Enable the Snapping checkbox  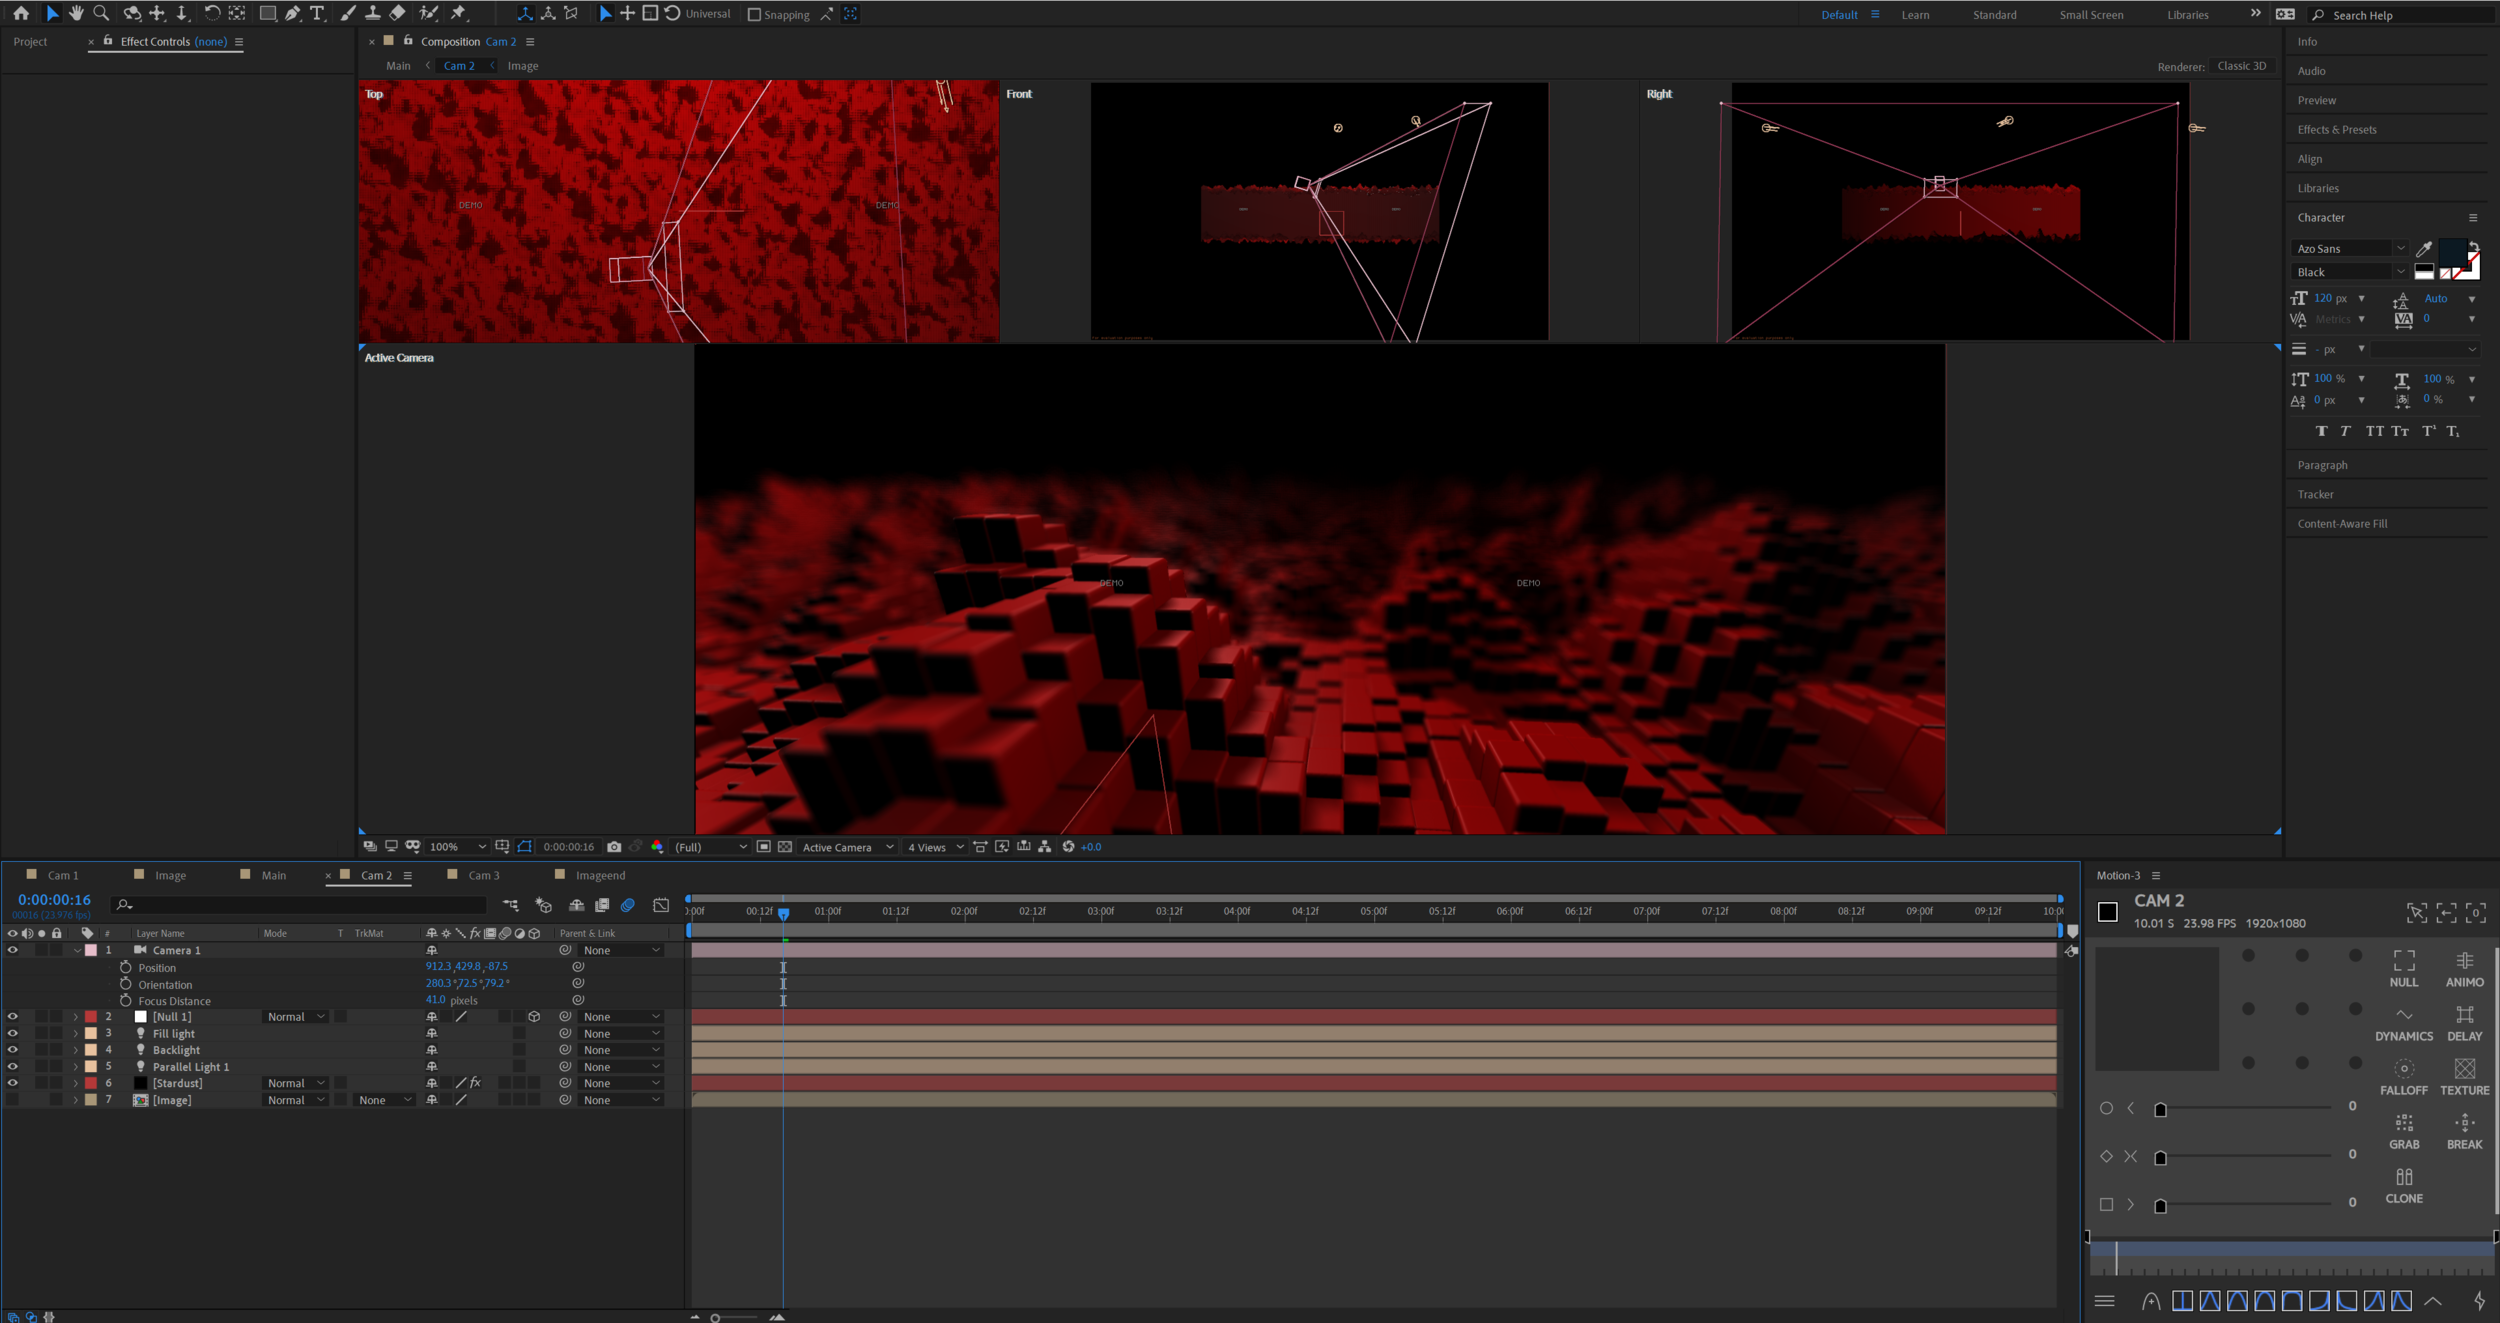pyautogui.click(x=755, y=14)
